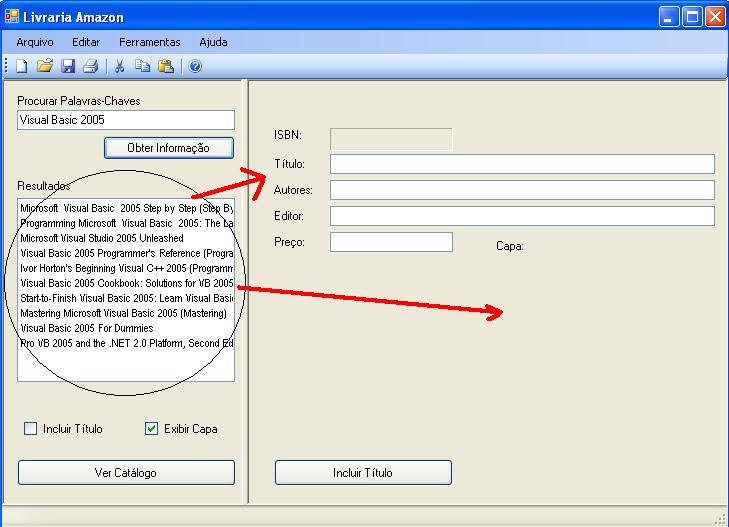Click the Procurar Palavras-Chaves search field
Screen dimensions: 729x527
tap(126, 120)
